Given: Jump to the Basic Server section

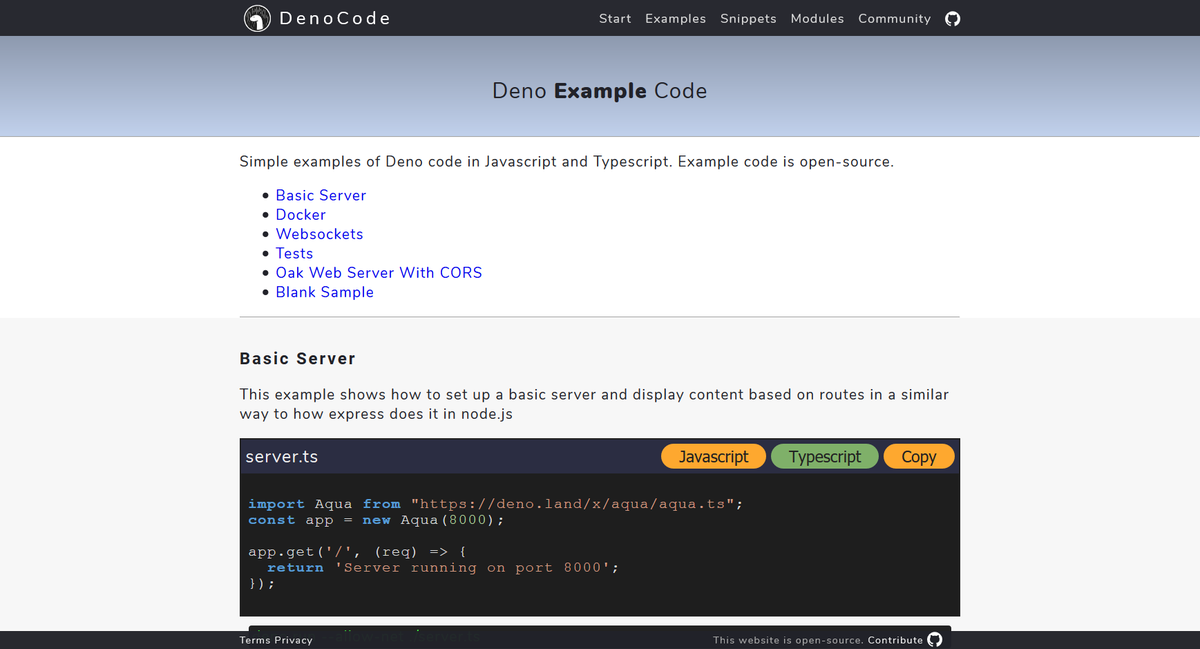Looking at the screenshot, I should pos(320,195).
